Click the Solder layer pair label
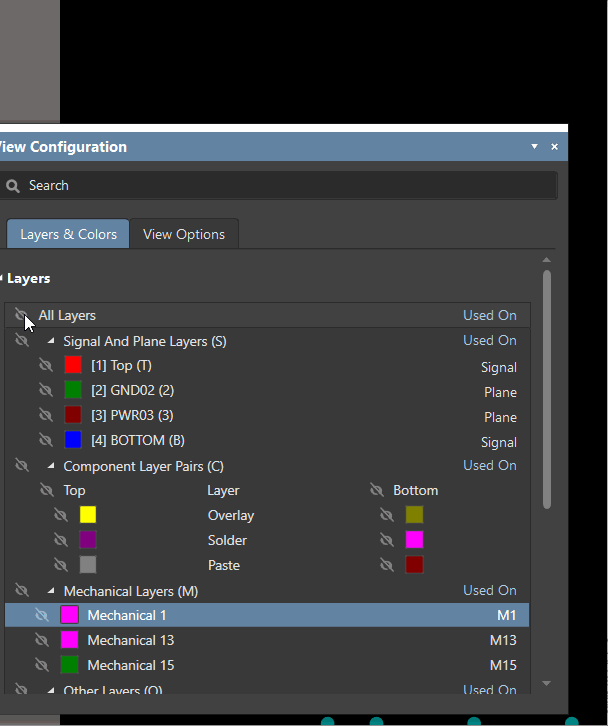 (227, 540)
